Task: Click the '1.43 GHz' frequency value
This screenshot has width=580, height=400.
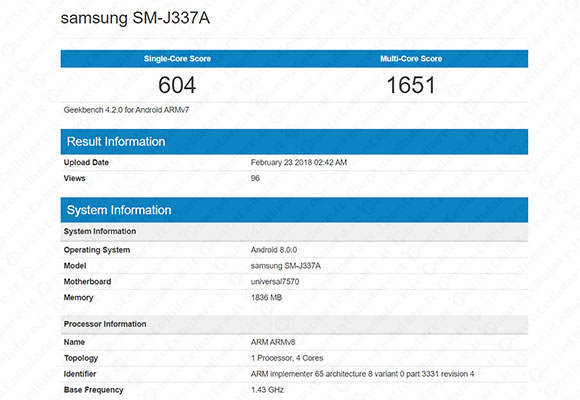Action: (267, 390)
